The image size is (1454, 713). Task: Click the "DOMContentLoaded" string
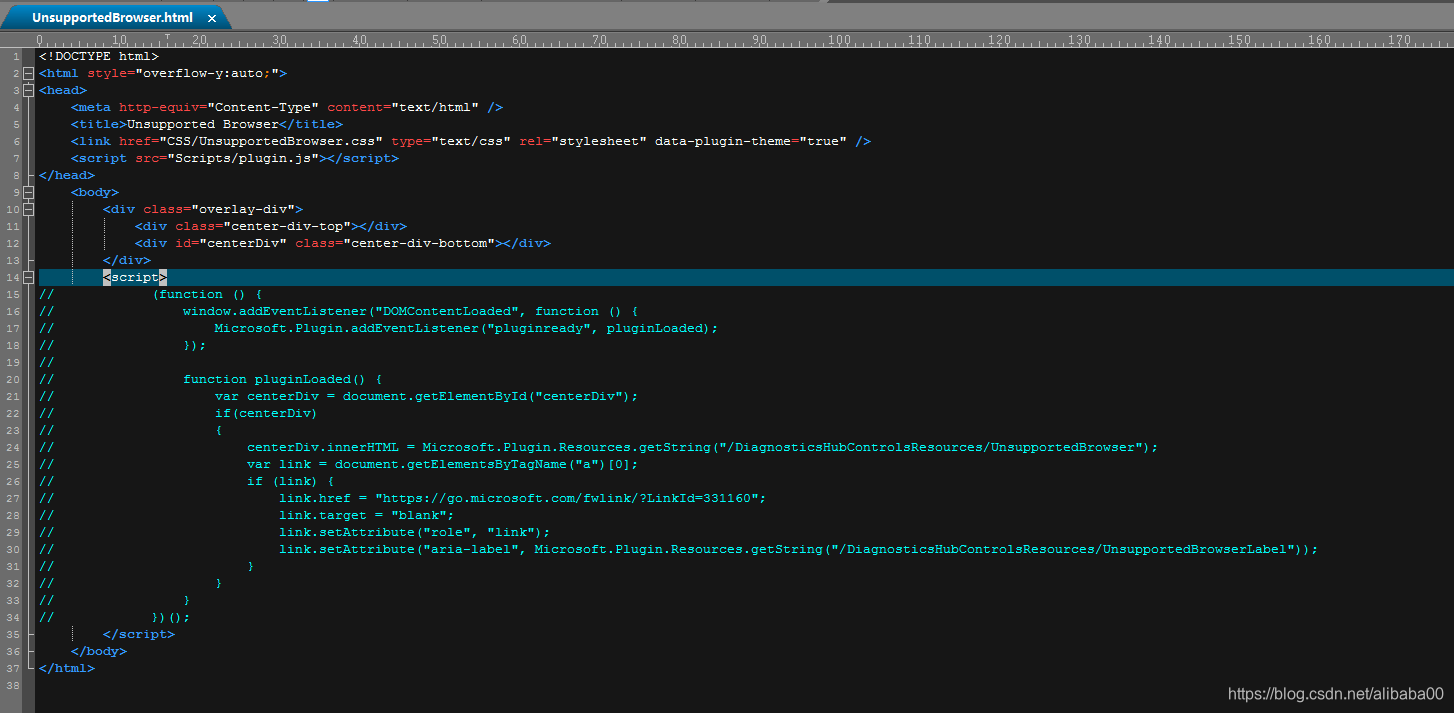(x=447, y=311)
